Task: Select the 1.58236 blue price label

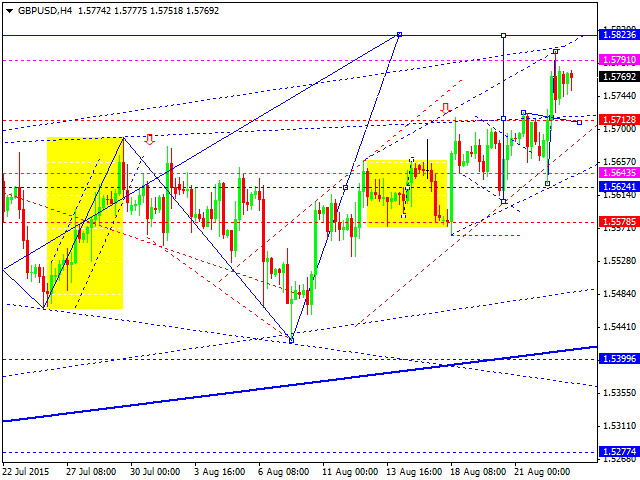Action: click(619, 35)
